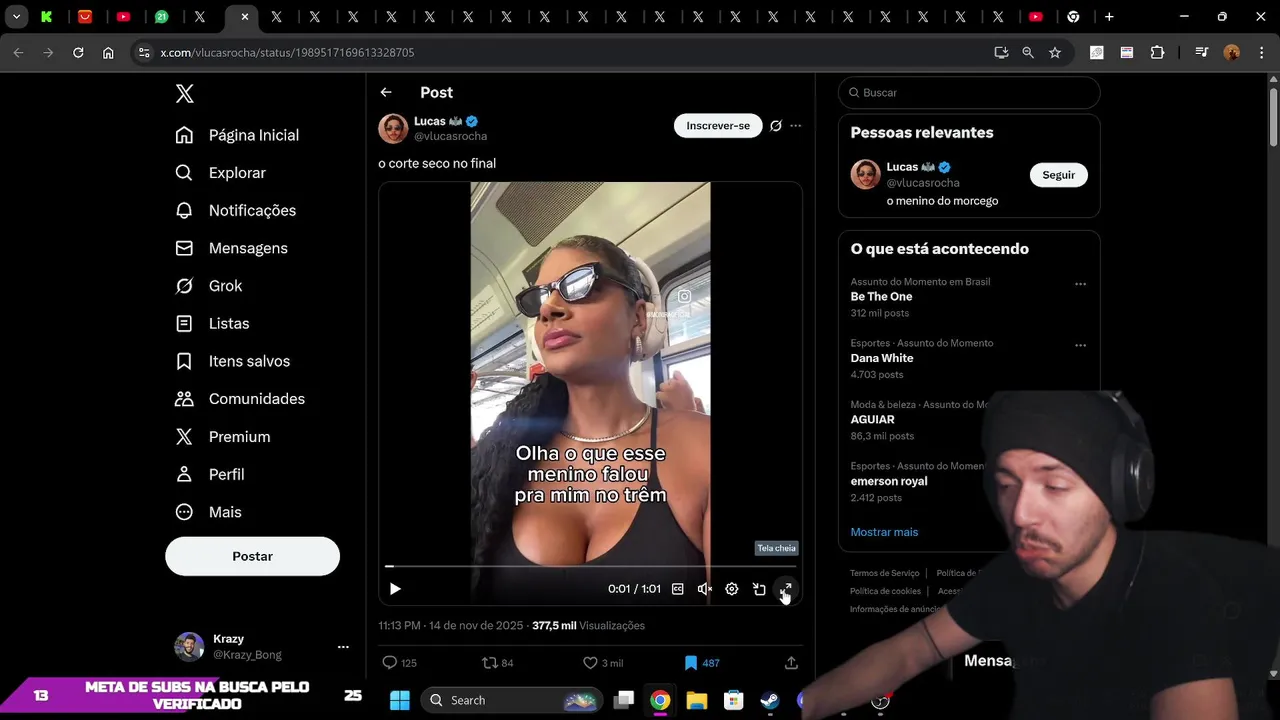Click the Buscar search field
Screen dimensions: 1280x720
969,92
